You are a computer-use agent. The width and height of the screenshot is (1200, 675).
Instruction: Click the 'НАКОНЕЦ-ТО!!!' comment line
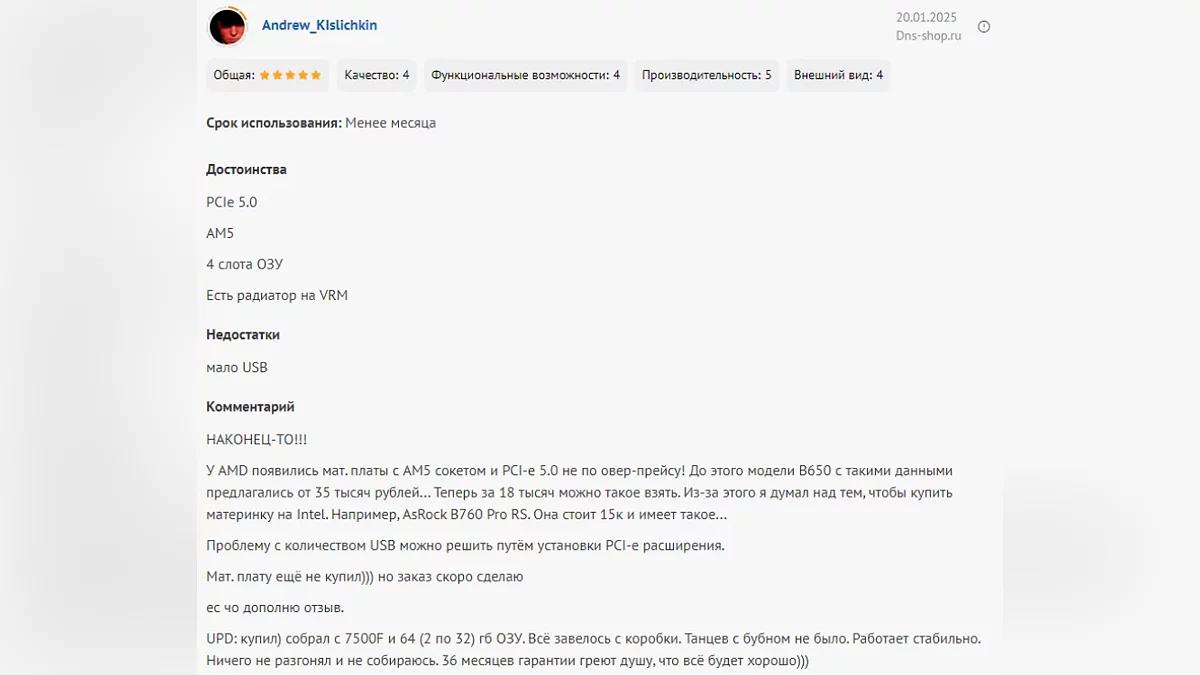tap(256, 439)
